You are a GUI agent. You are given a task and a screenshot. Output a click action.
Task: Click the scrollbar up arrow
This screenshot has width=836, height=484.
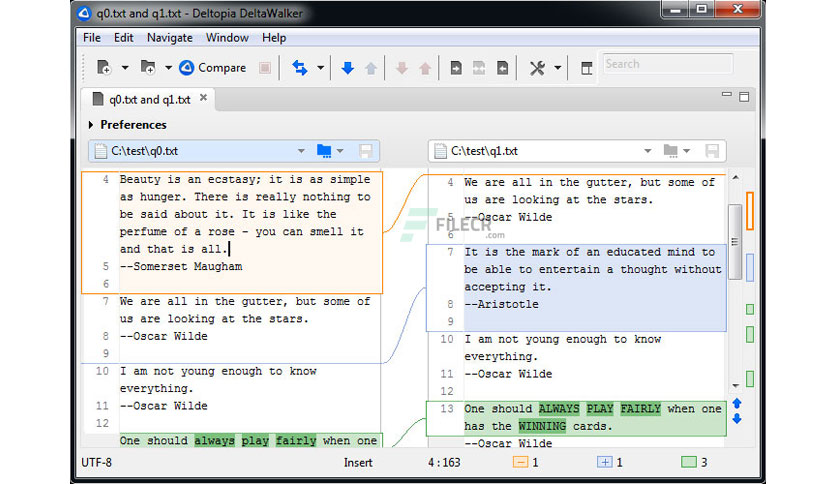point(735,178)
